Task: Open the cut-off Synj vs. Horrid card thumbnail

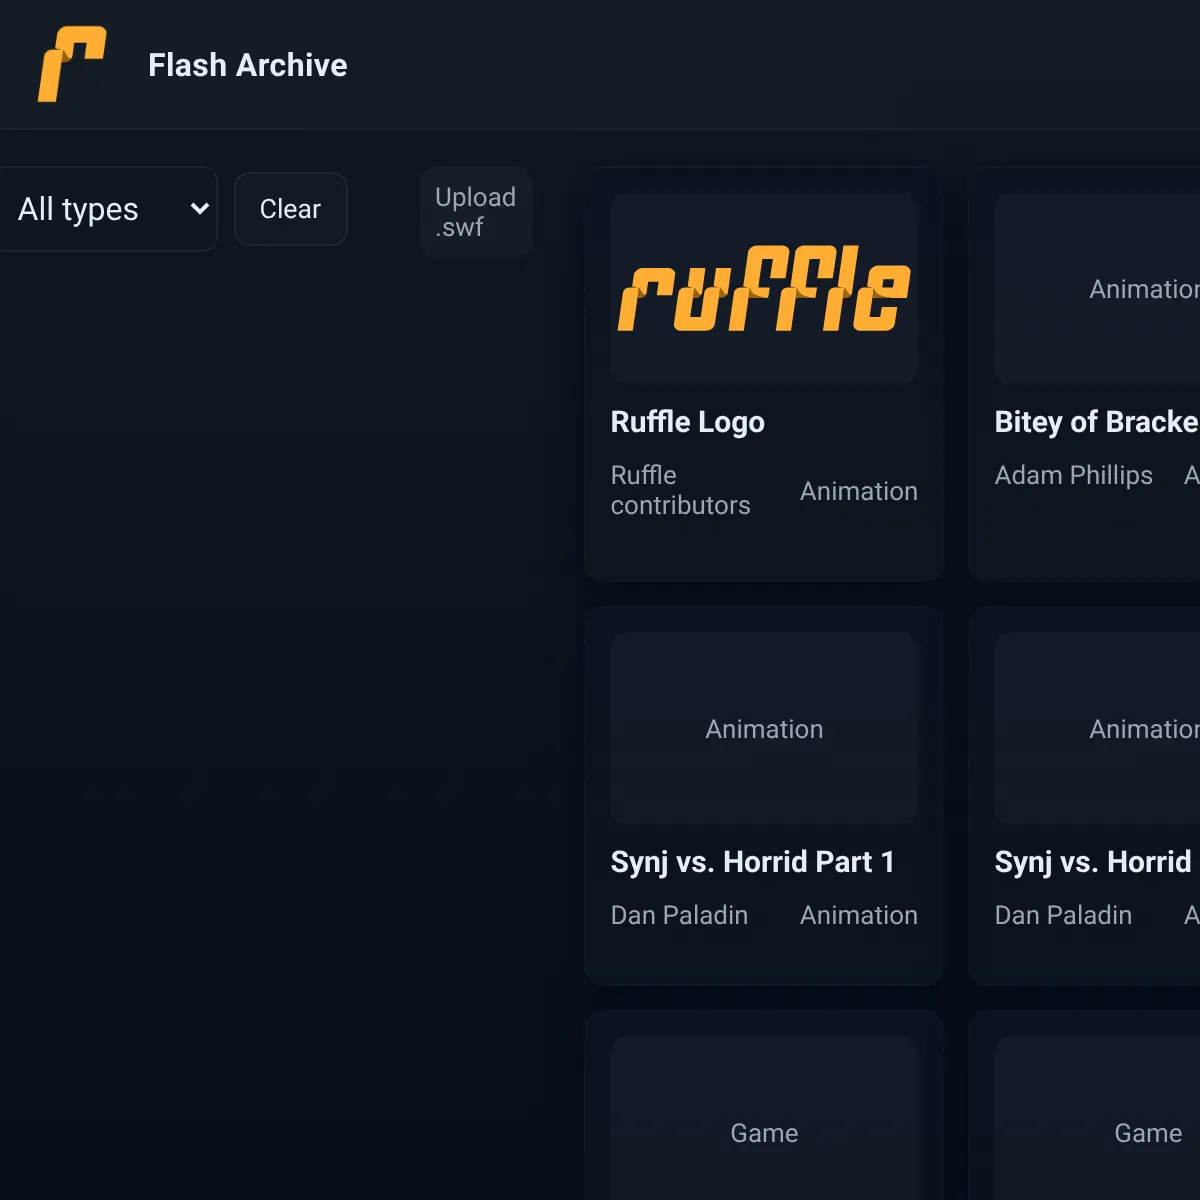Action: (x=1097, y=728)
